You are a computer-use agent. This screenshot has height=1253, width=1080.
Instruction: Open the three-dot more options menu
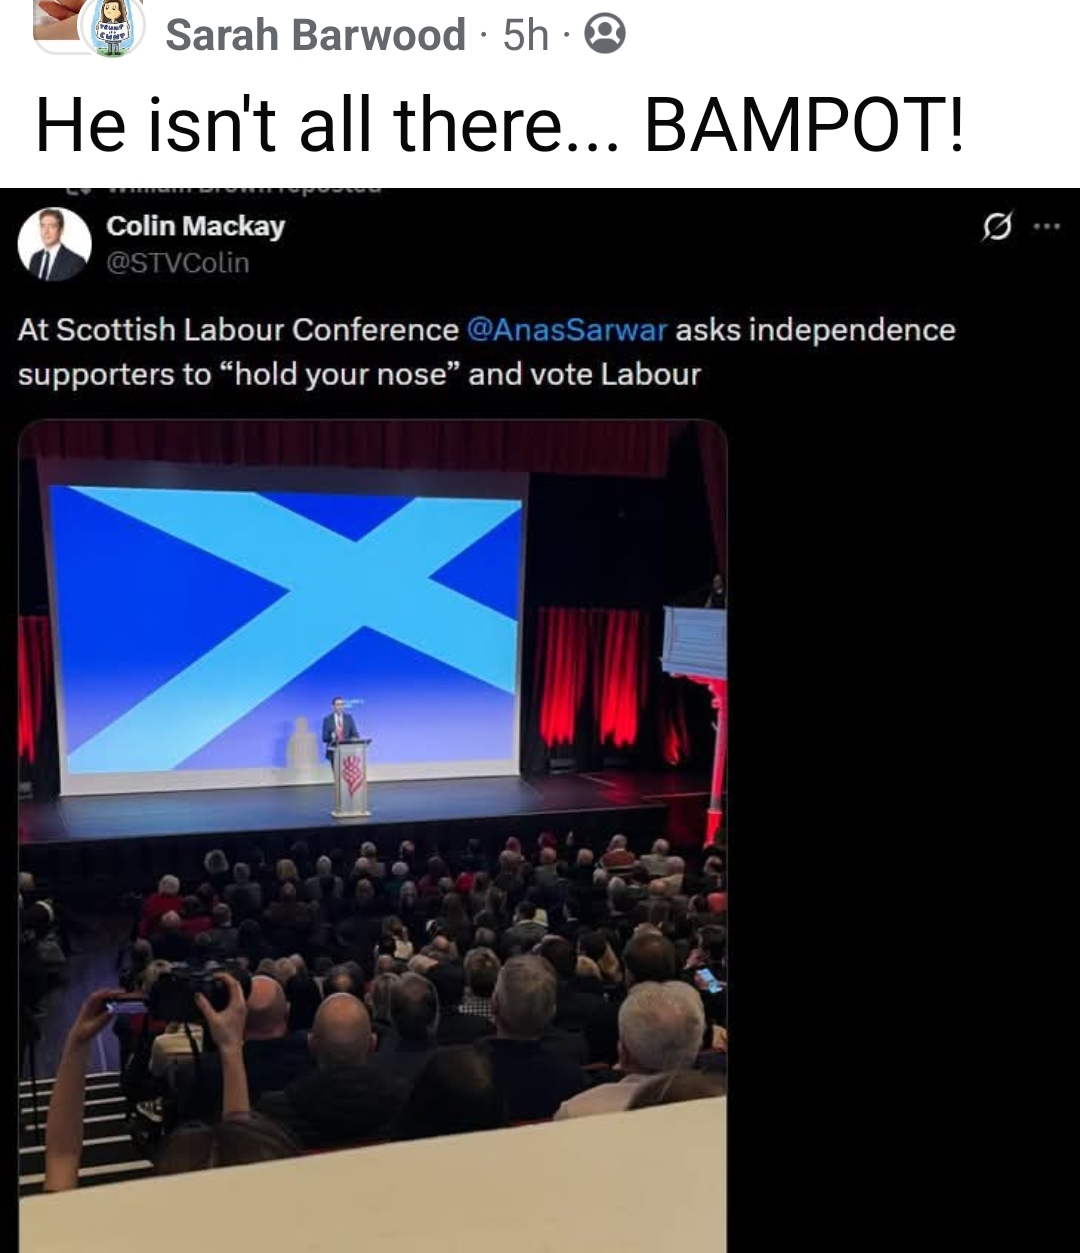pos(1046,226)
